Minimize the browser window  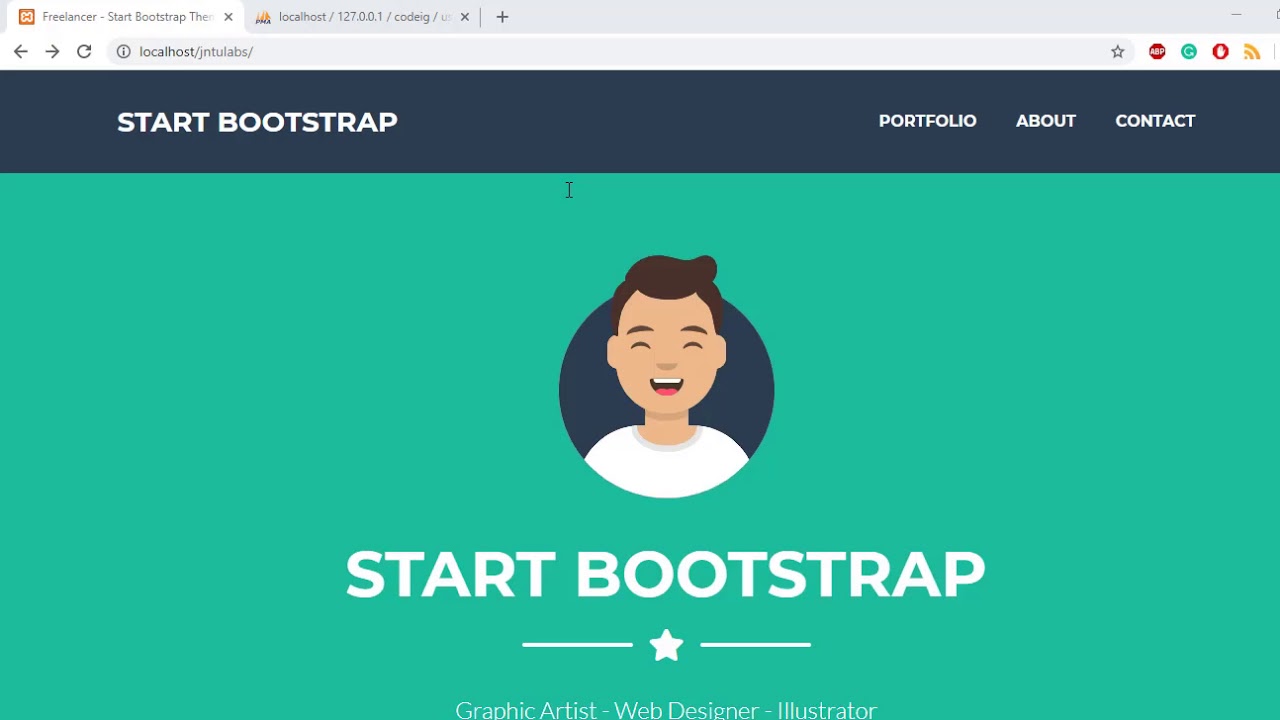[x=1236, y=15]
